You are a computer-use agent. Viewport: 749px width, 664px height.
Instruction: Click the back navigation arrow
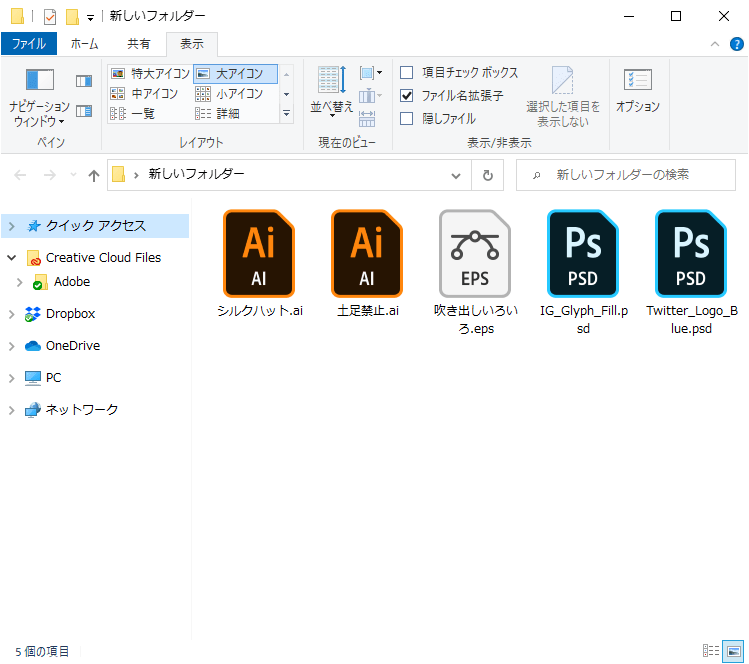click(20, 175)
